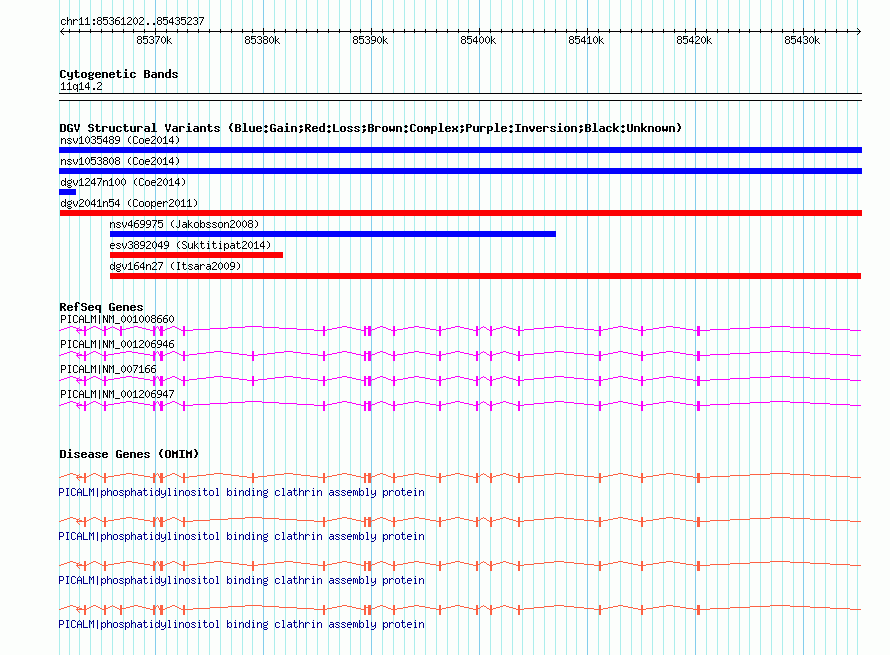Viewport: 890px width, 655px height.
Task: Click the blue bar under nsv1035489
Action: point(460,150)
